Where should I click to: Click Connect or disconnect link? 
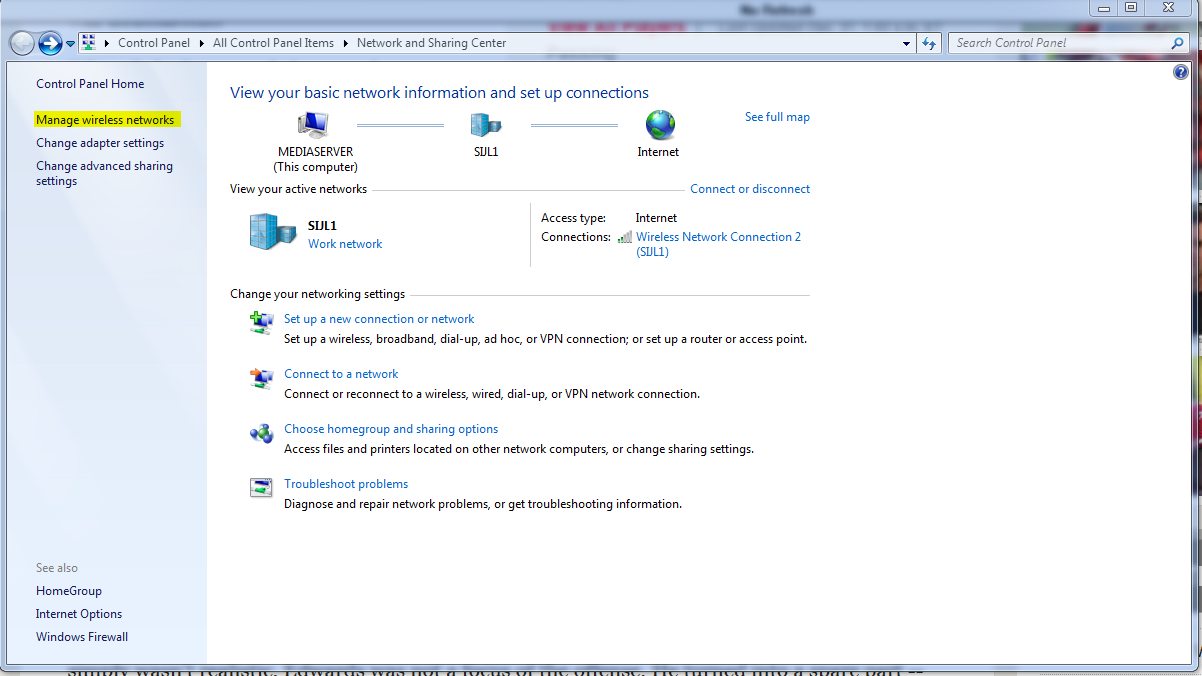tap(750, 189)
